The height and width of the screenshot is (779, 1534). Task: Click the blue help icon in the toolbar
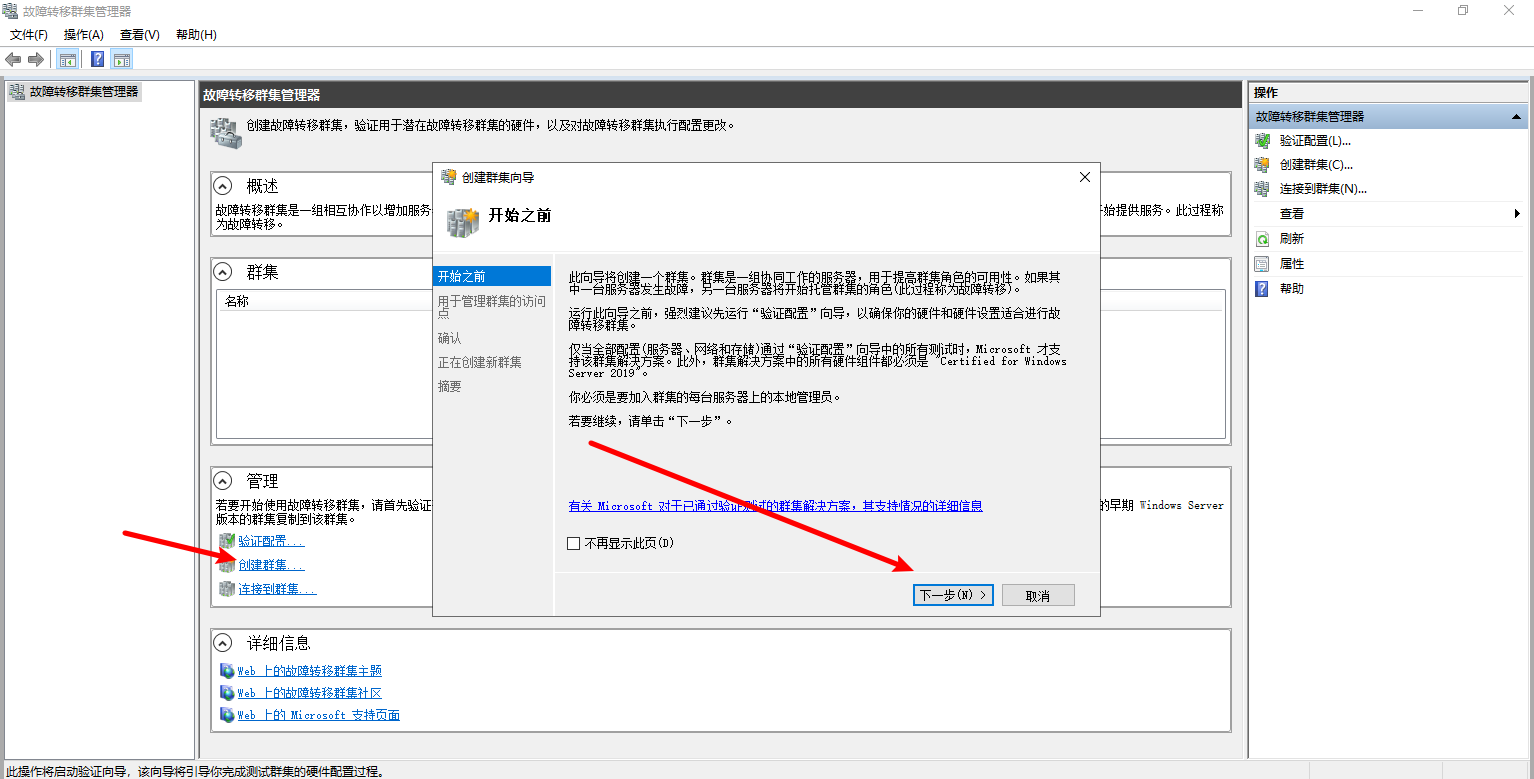coord(97,60)
